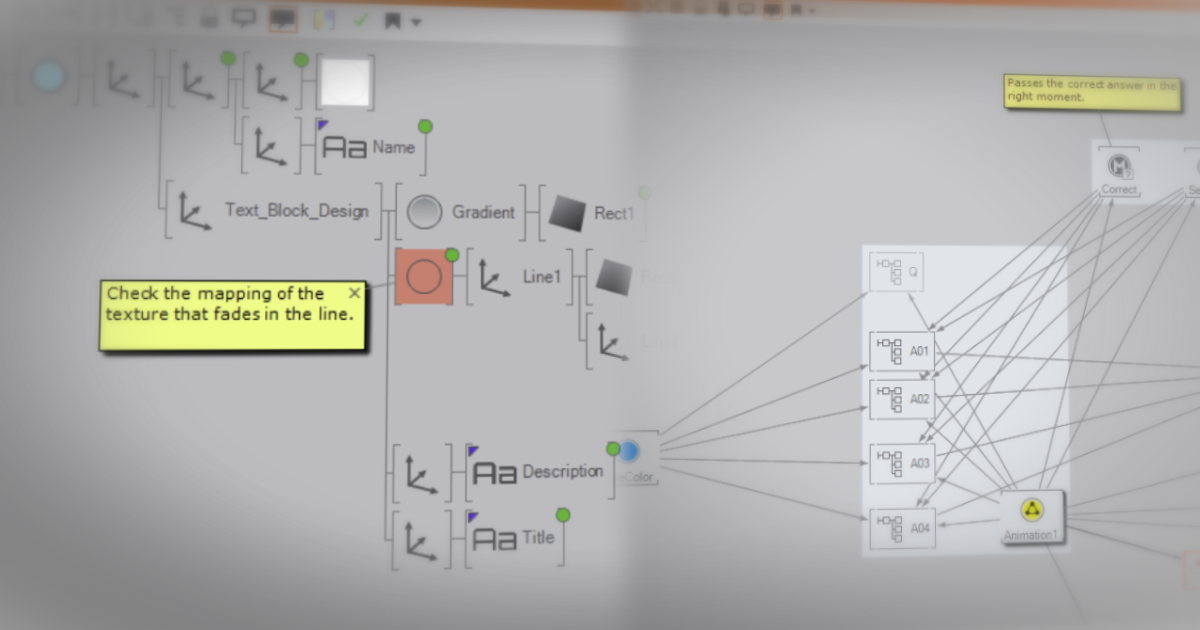Click the speech bubble comment icon
The width and height of the screenshot is (1200, 630).
pos(243,18)
